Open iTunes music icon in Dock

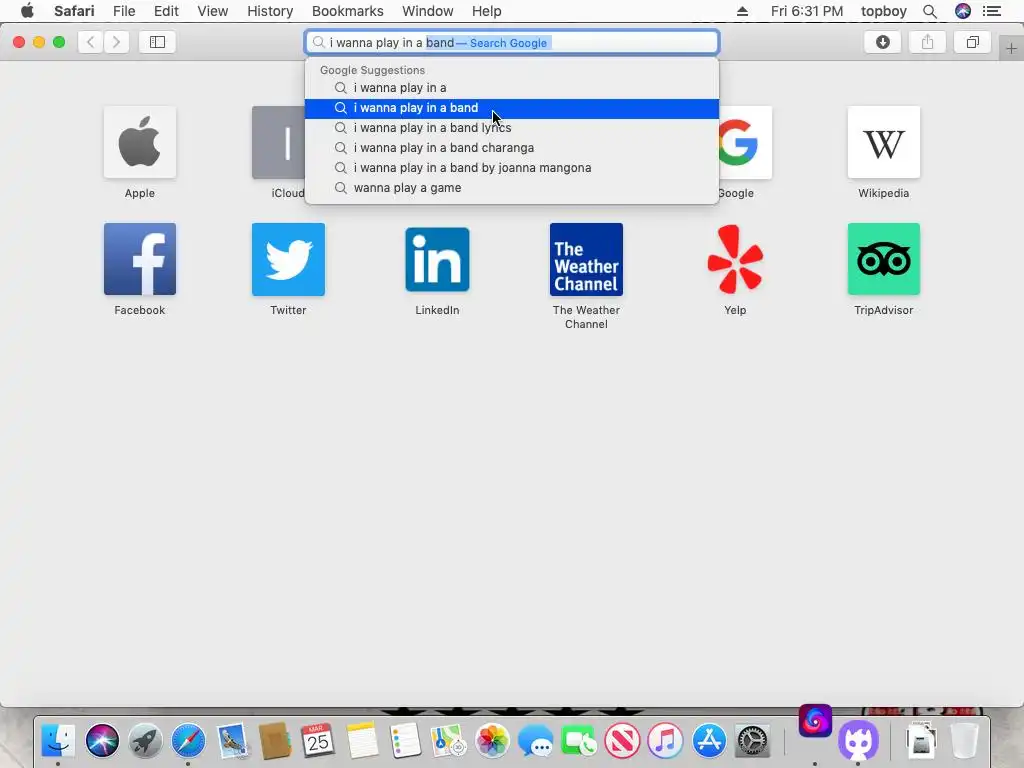point(665,741)
